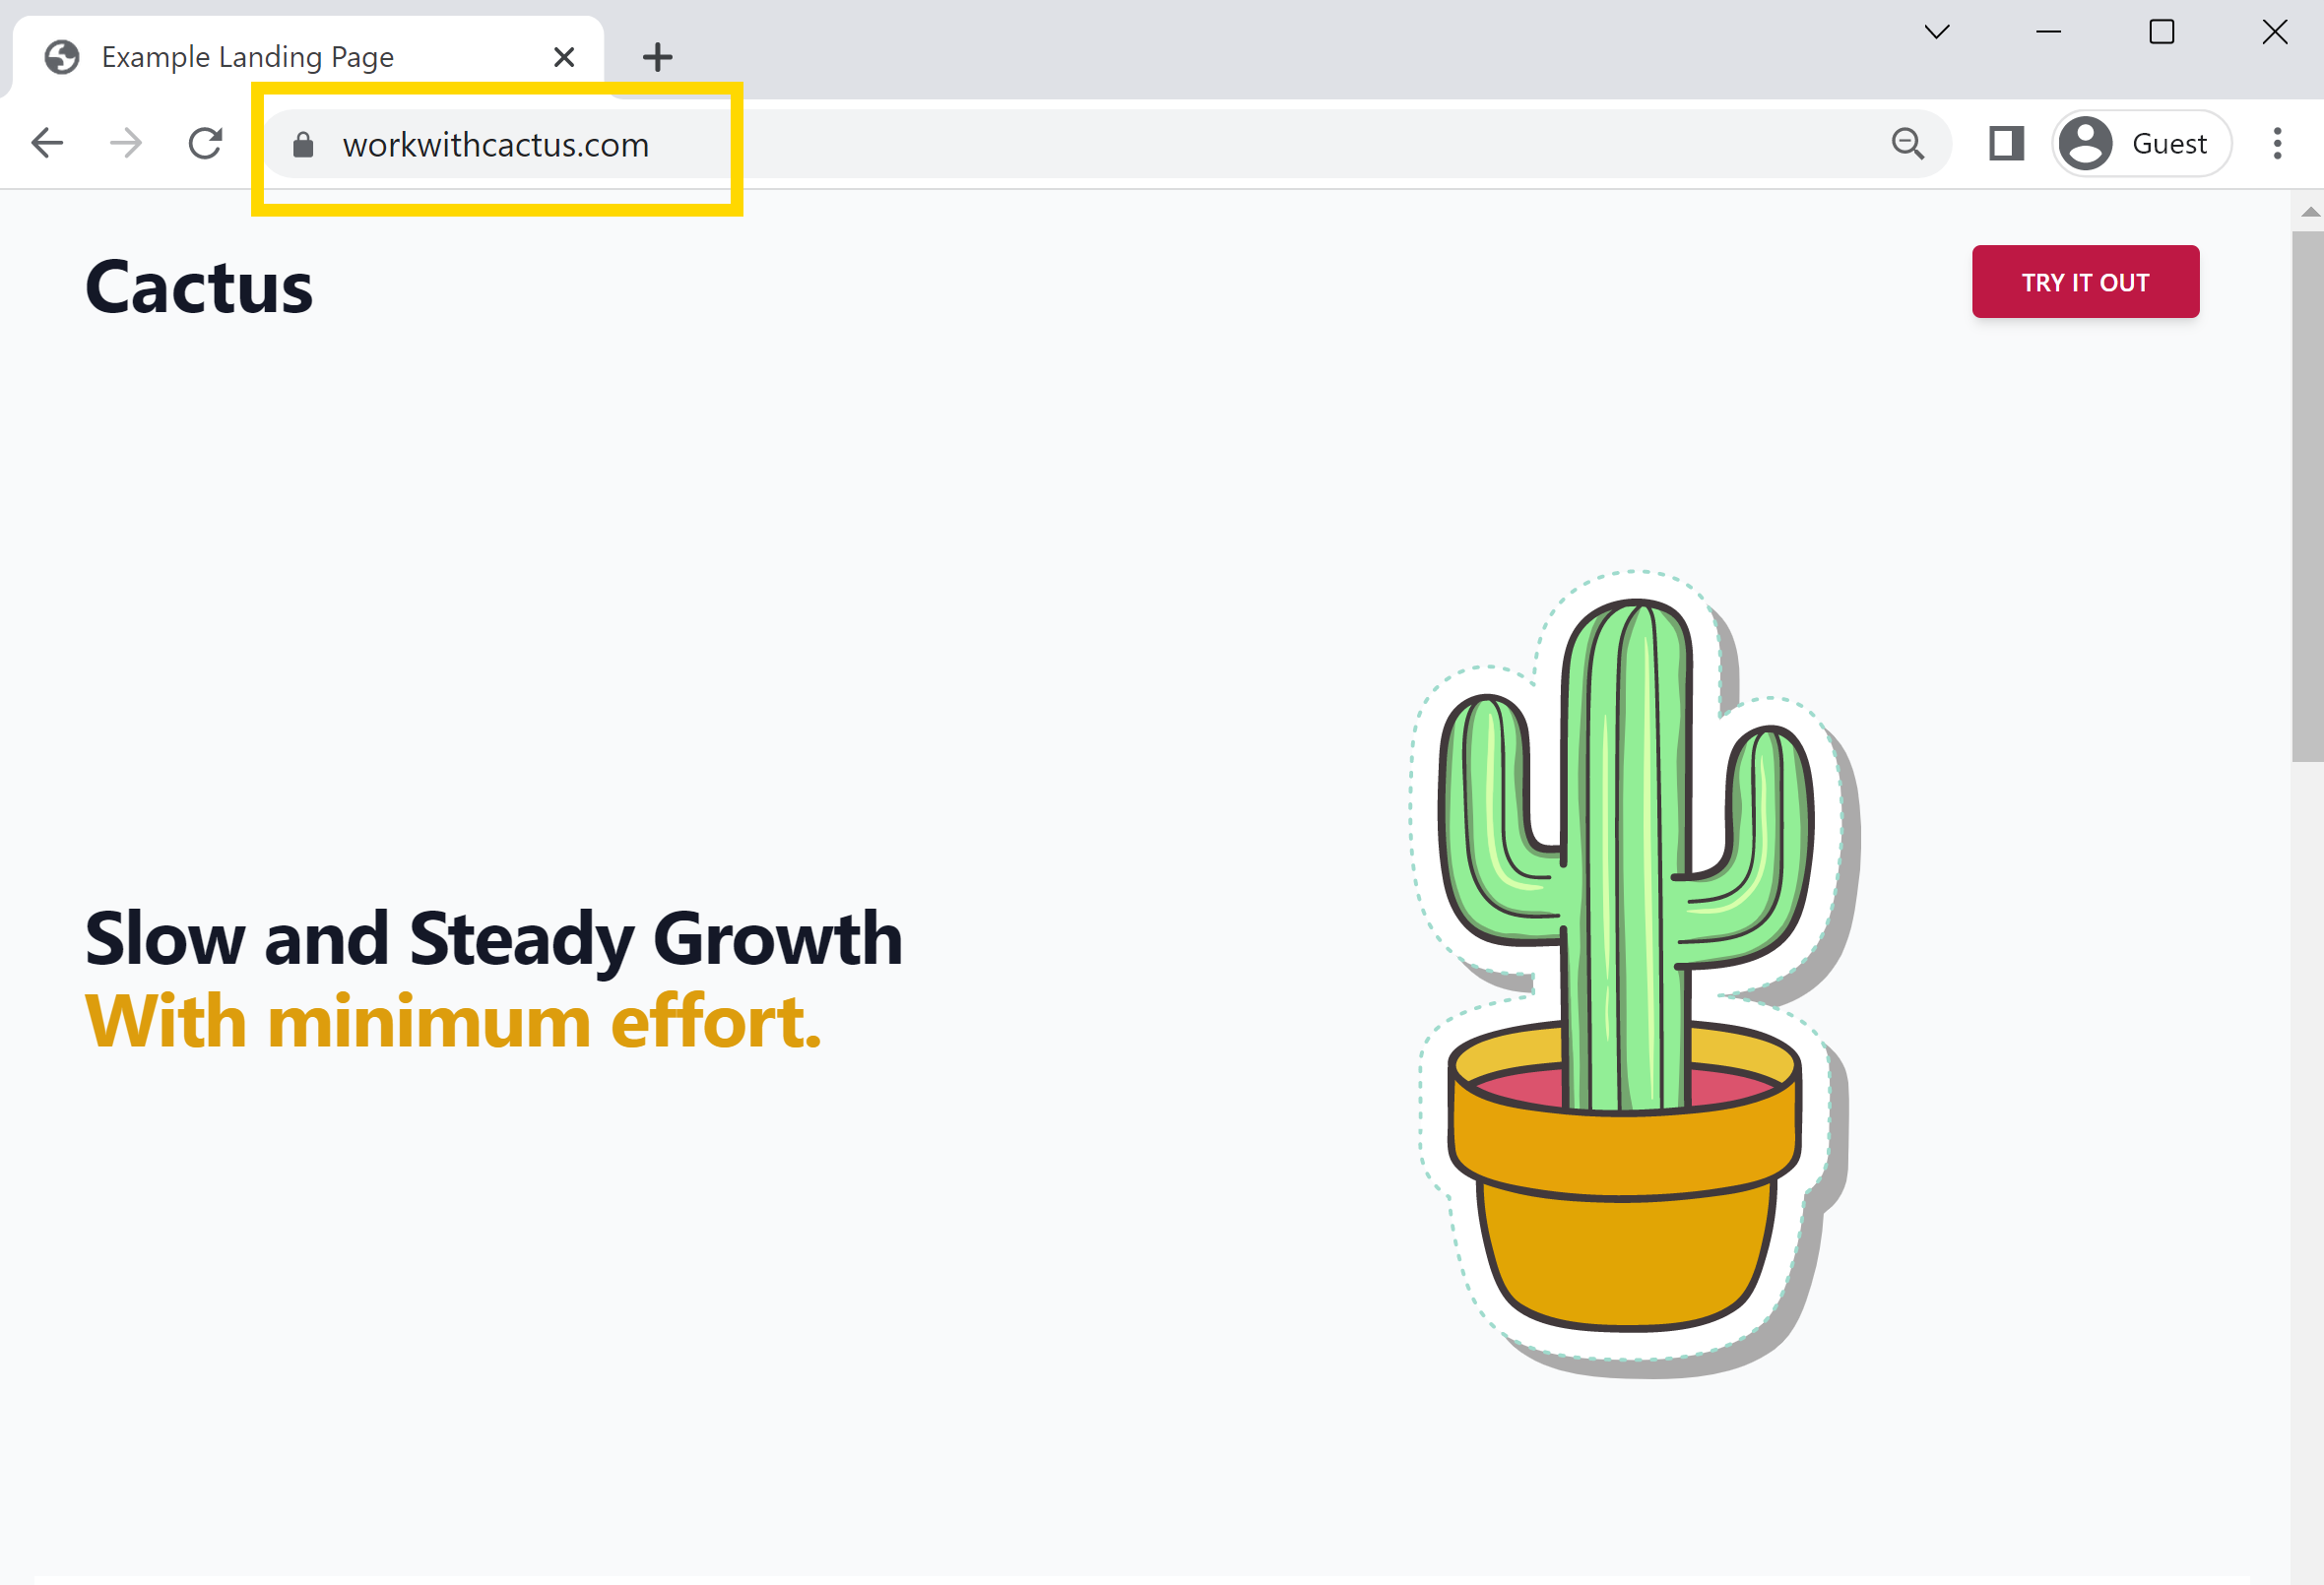The height and width of the screenshot is (1585, 2324).
Task: Enable workwithcactus.com site permissions toggle
Action: click(303, 145)
